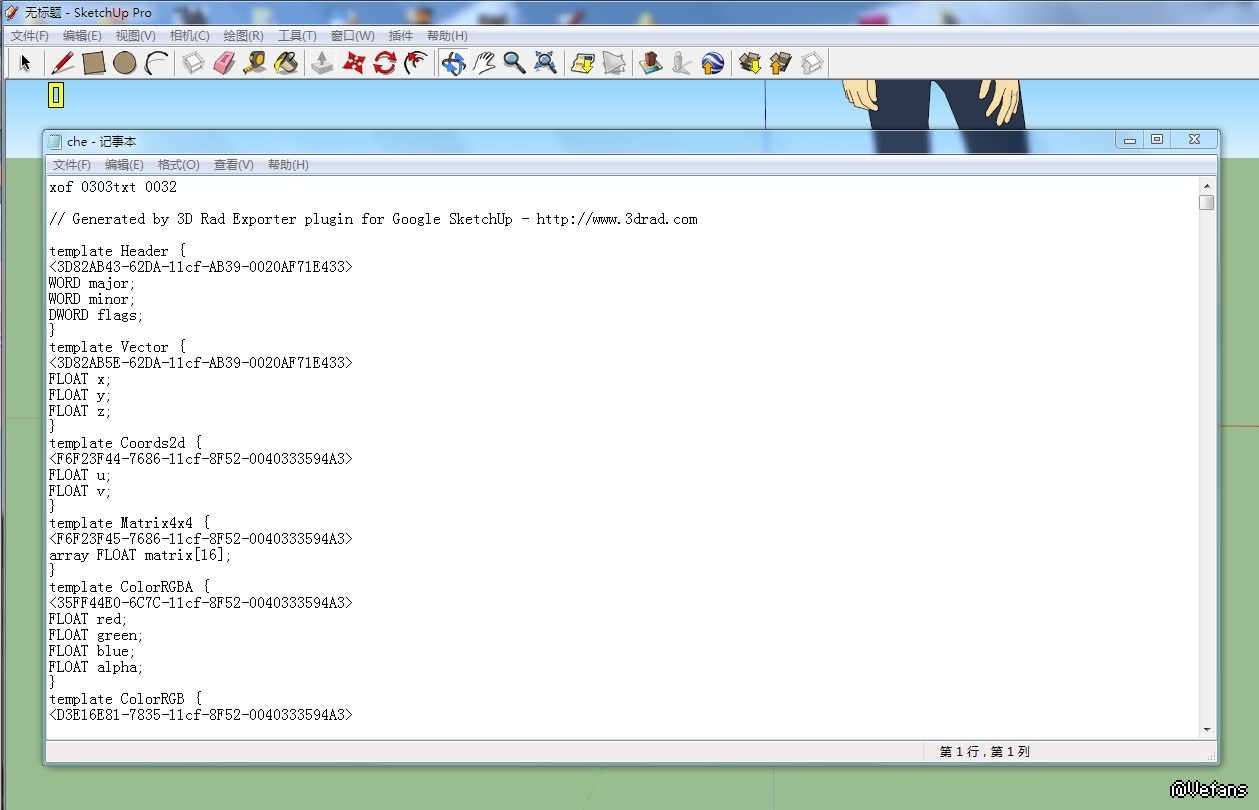Screen dimensions: 1259x810
Task: Click the Get Models icon
Action: [x=750, y=63]
